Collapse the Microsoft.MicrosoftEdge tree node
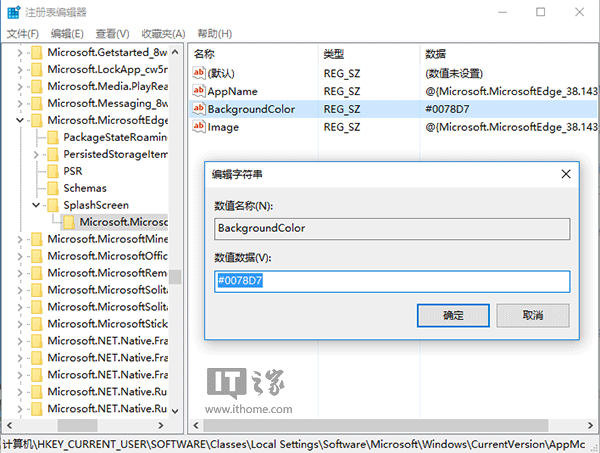 (20, 120)
